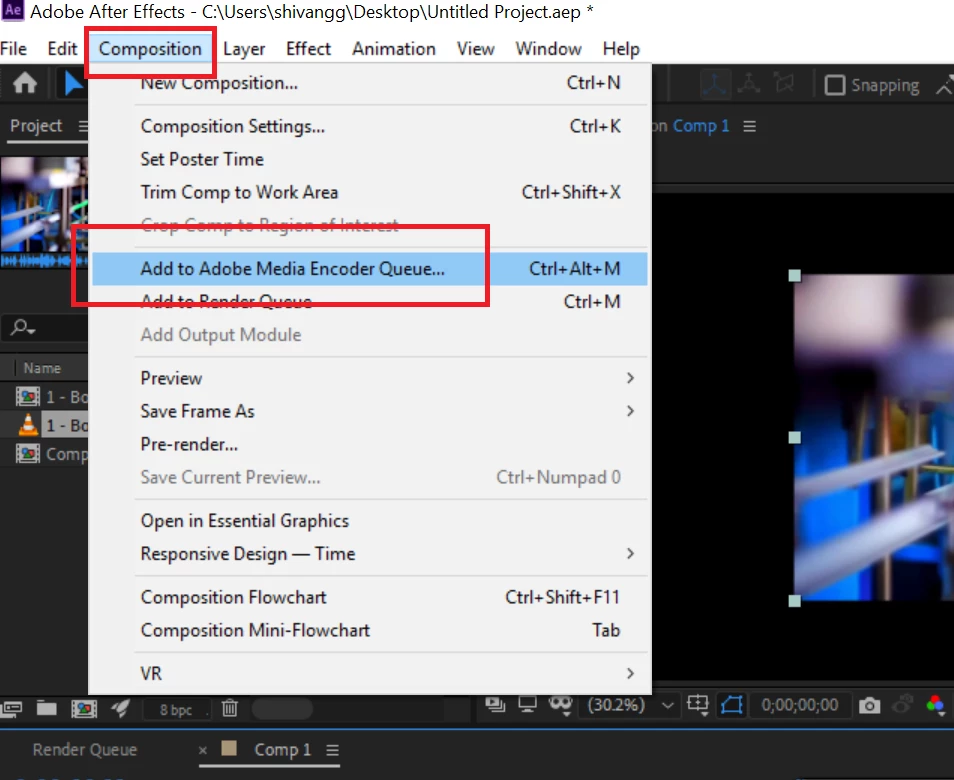The height and width of the screenshot is (780, 954).
Task: Open the Layer menu
Action: (244, 49)
